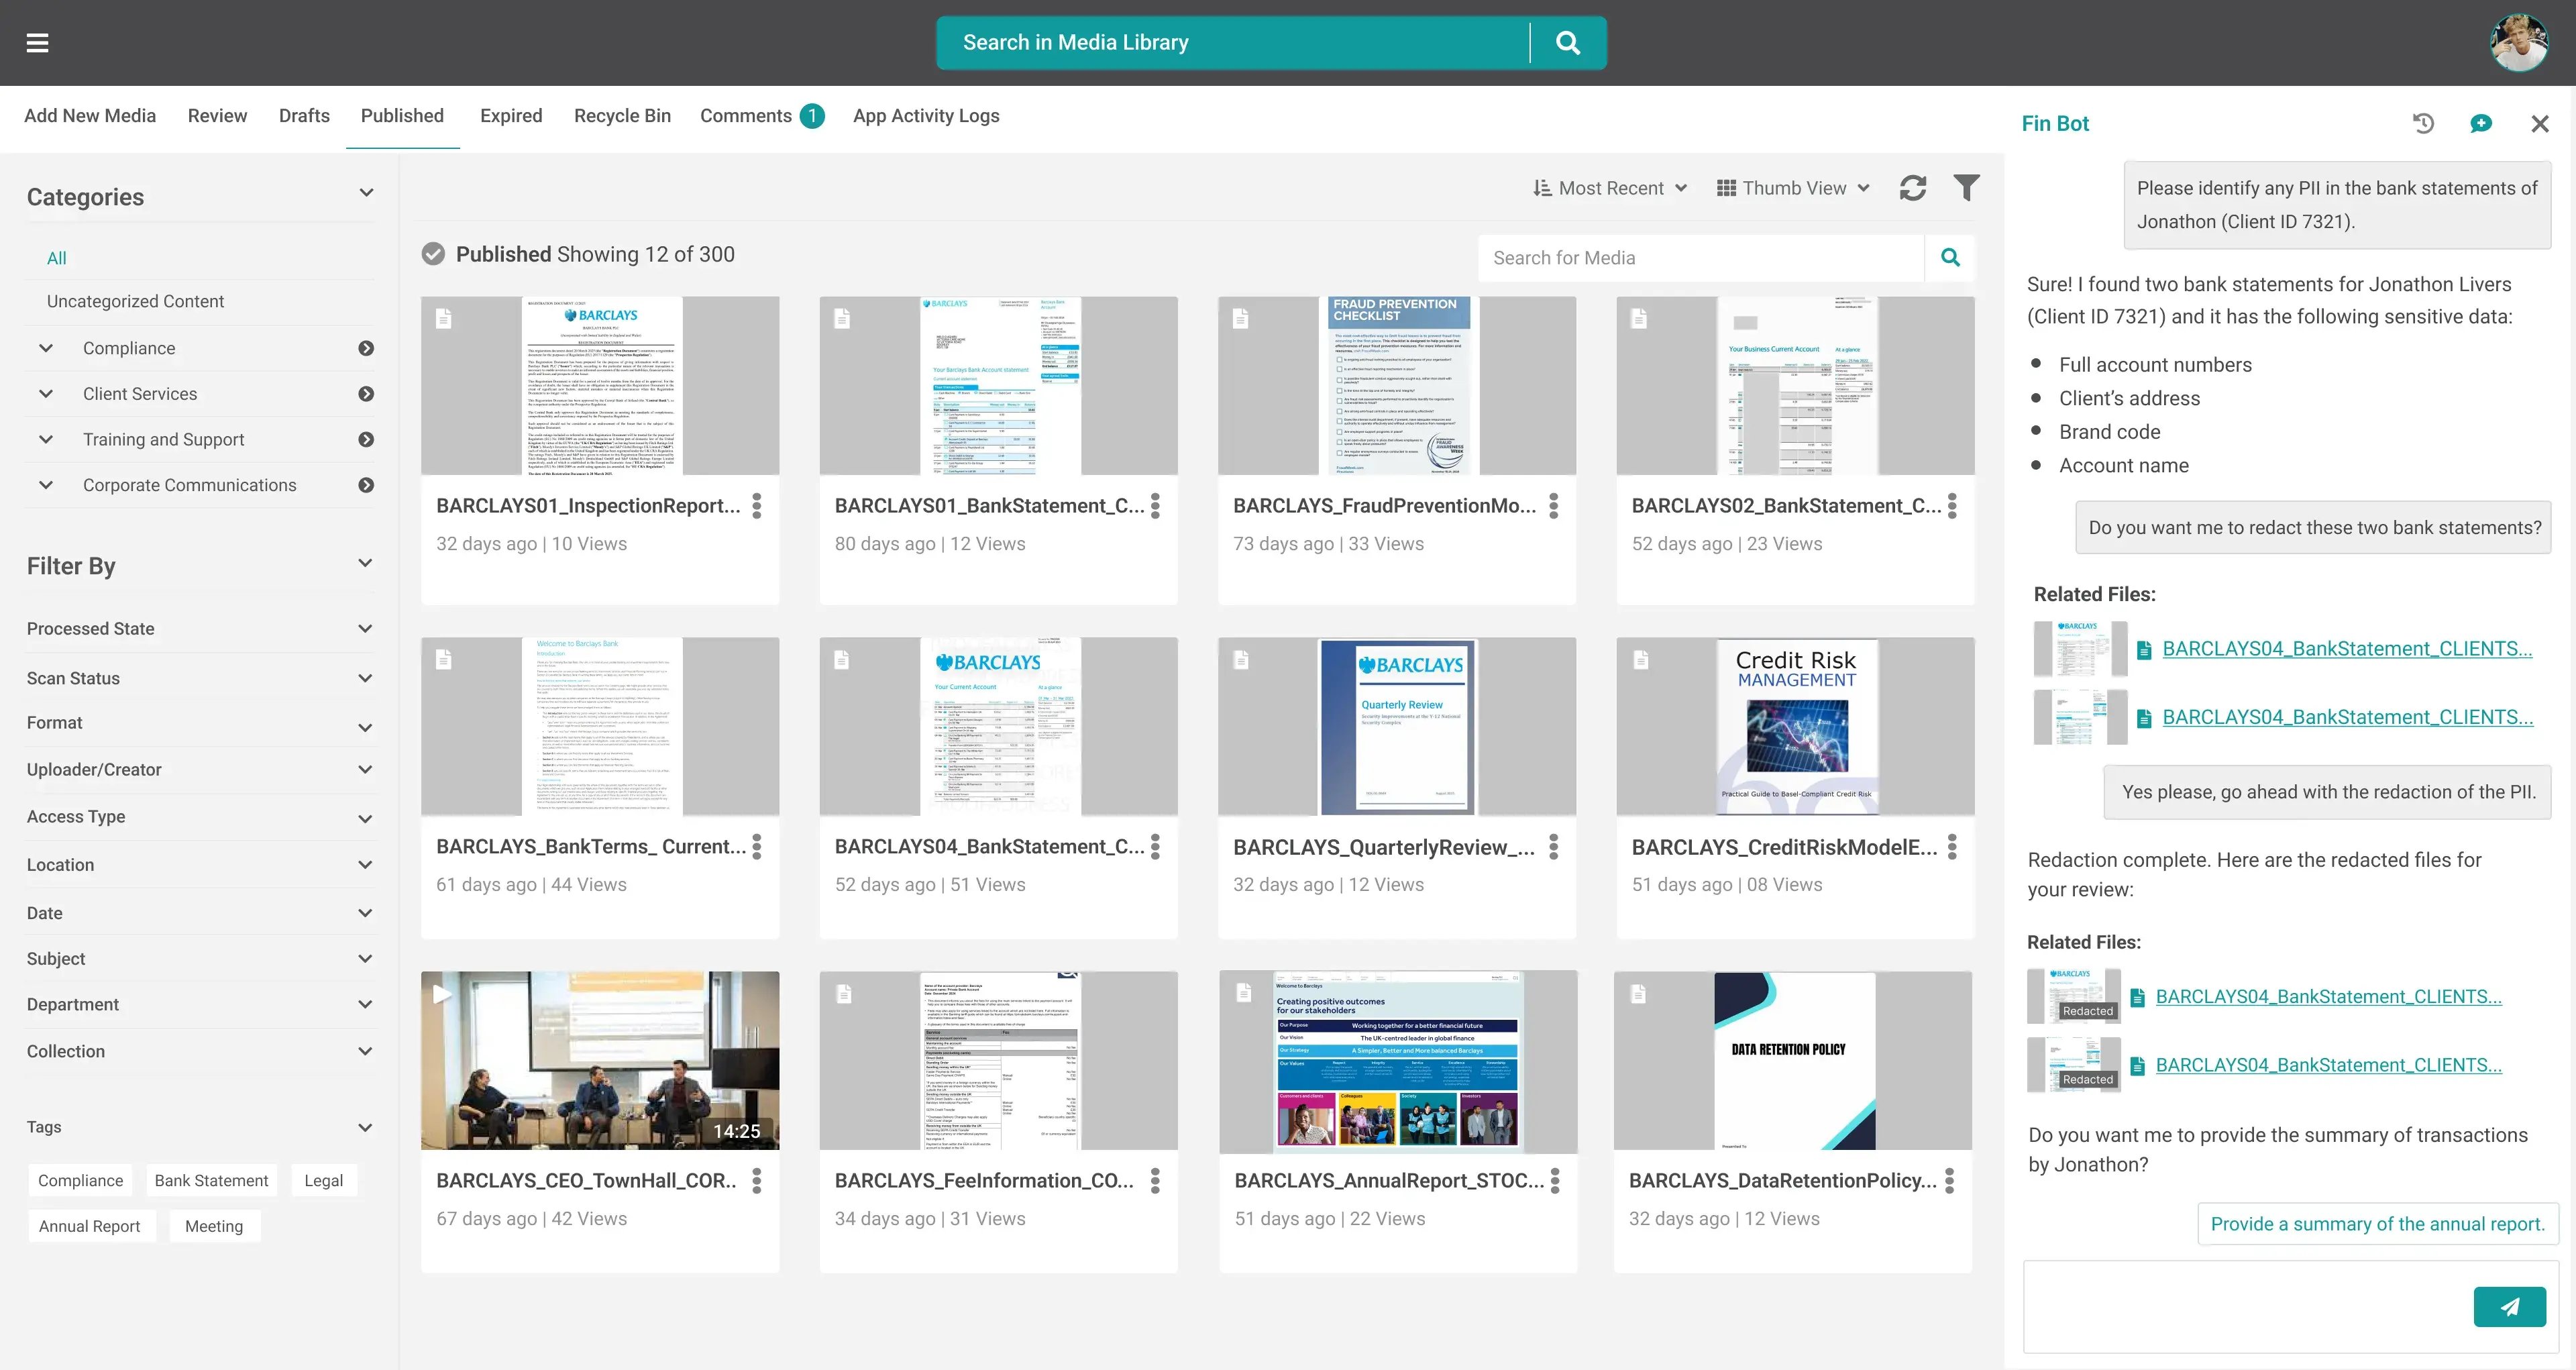Open options for BARCLAYS_DataRetentionPolicy card
2576x1370 pixels.
[x=1950, y=1181]
